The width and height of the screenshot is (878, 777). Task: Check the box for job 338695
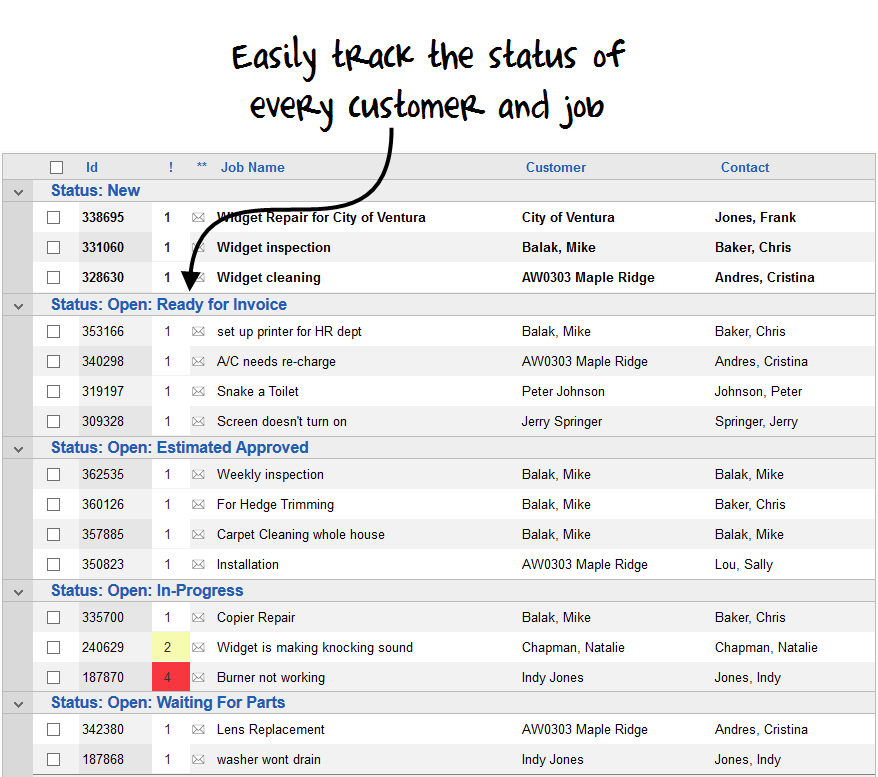pos(53,217)
